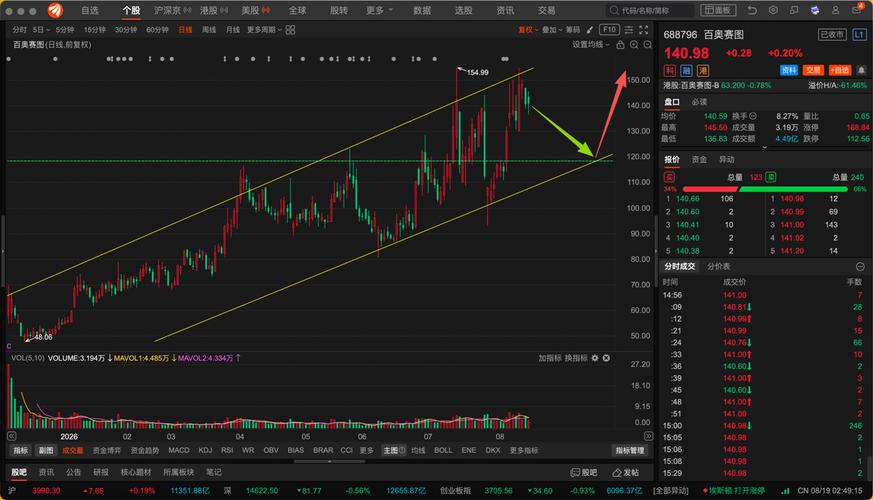Image resolution: width=873 pixels, height=500 pixels.
Task: Click the 买 buy badge icon
Action: (x=669, y=177)
